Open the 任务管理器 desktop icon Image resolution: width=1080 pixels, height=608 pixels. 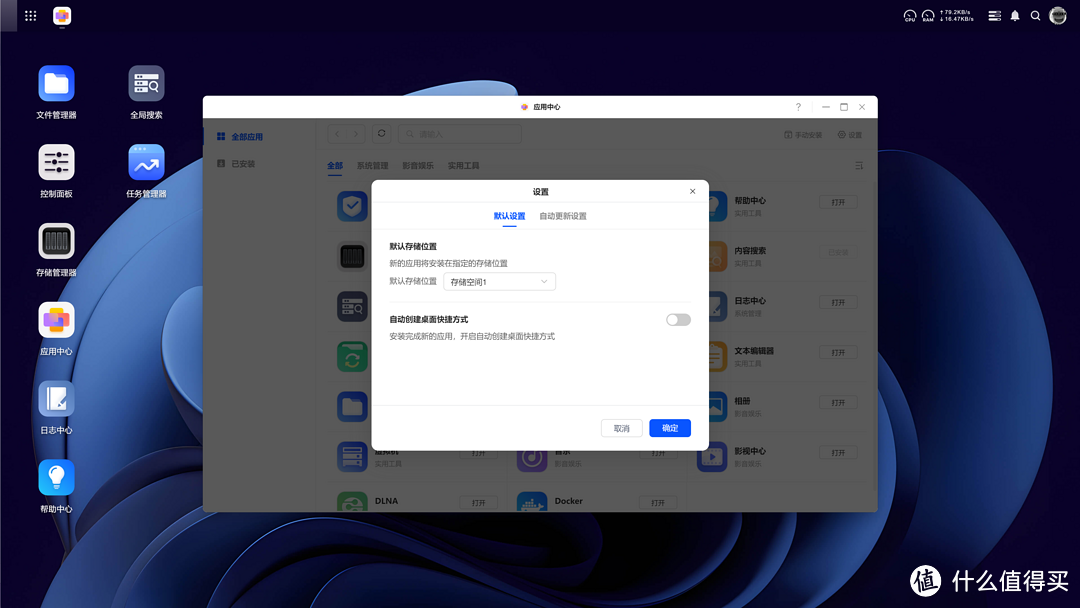(146, 163)
